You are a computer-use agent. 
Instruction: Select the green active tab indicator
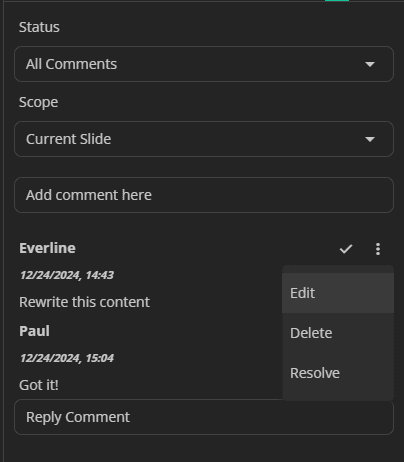click(337, 1)
